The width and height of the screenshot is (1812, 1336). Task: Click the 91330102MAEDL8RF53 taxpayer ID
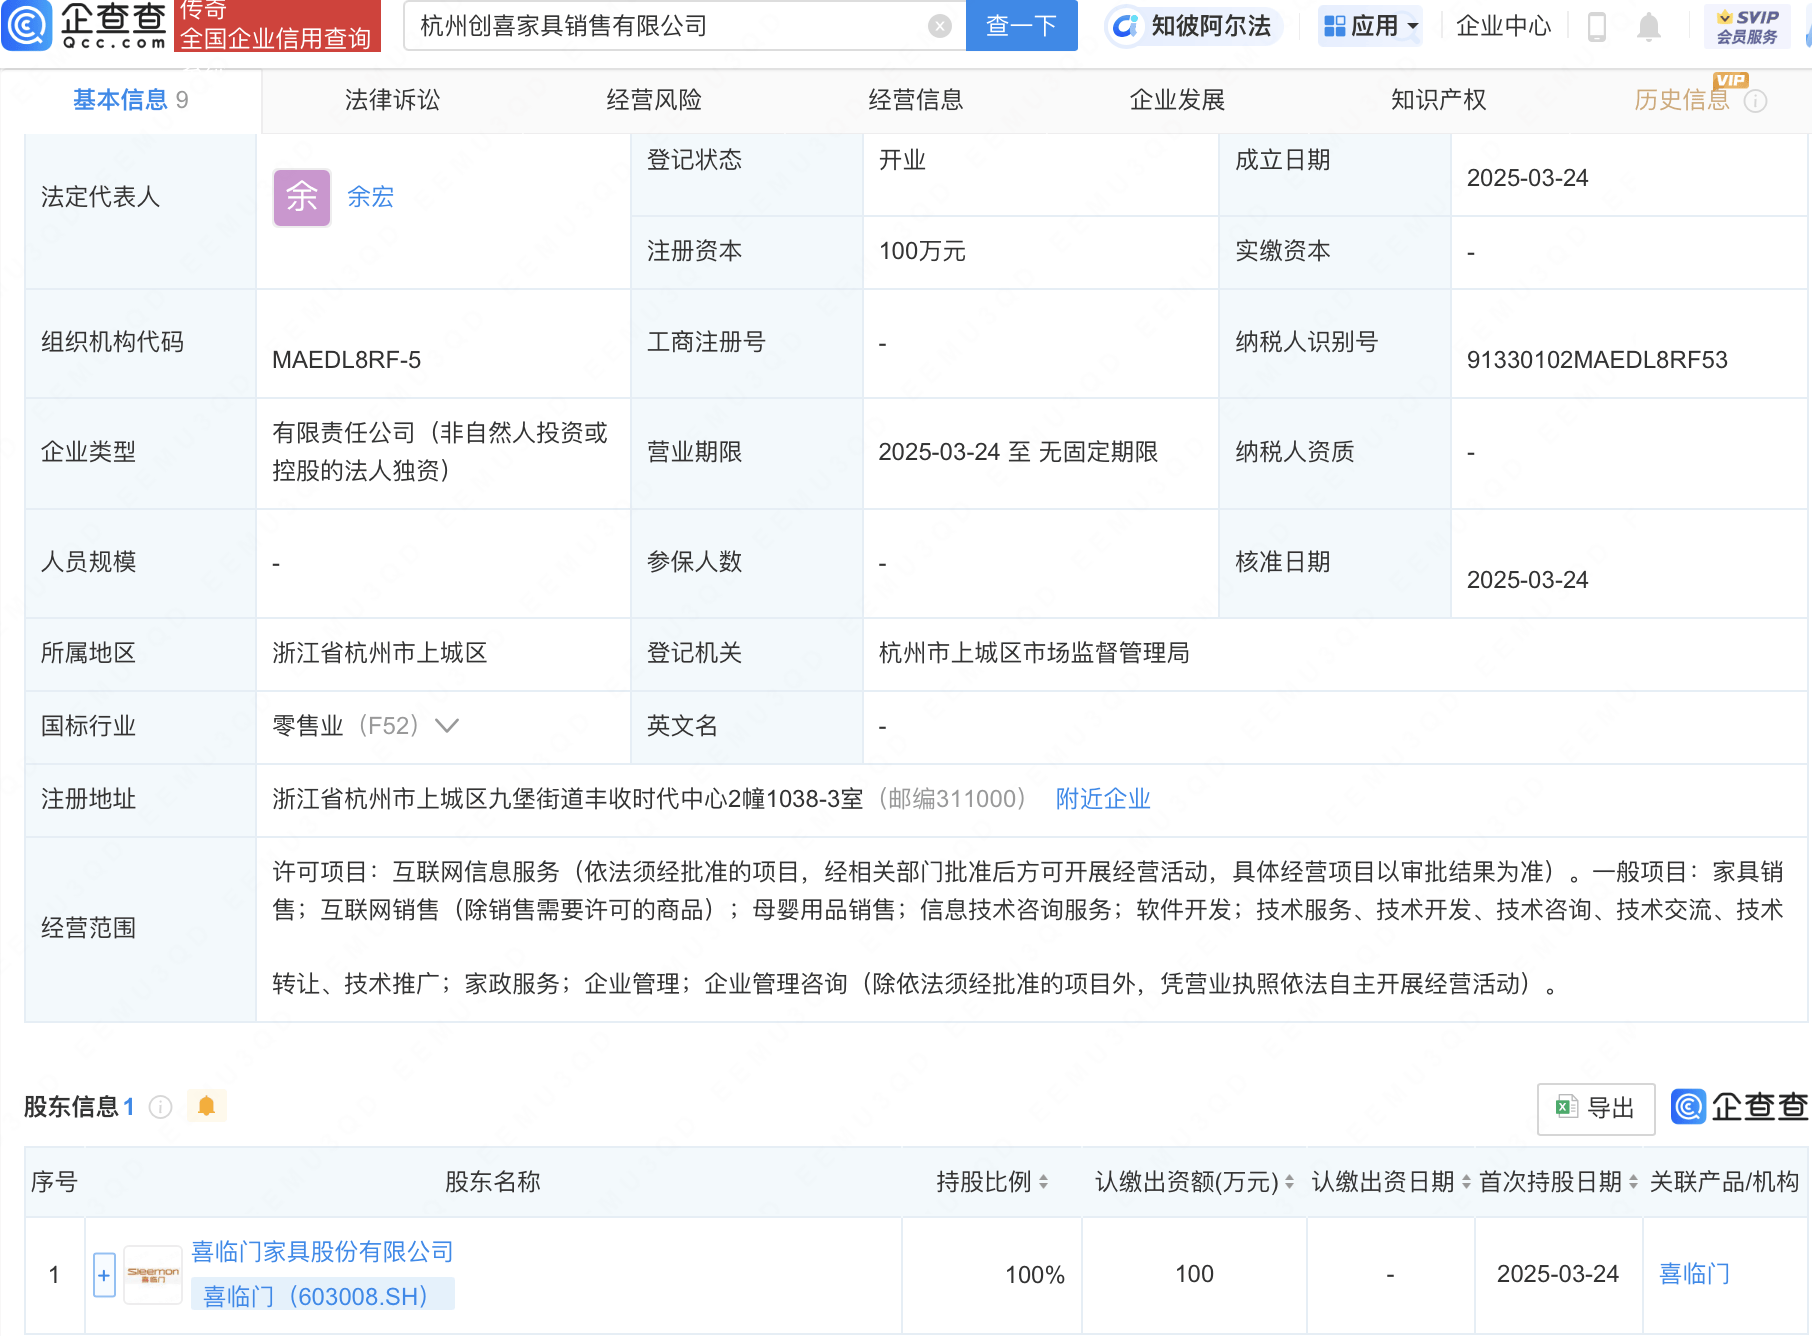(x=1597, y=360)
